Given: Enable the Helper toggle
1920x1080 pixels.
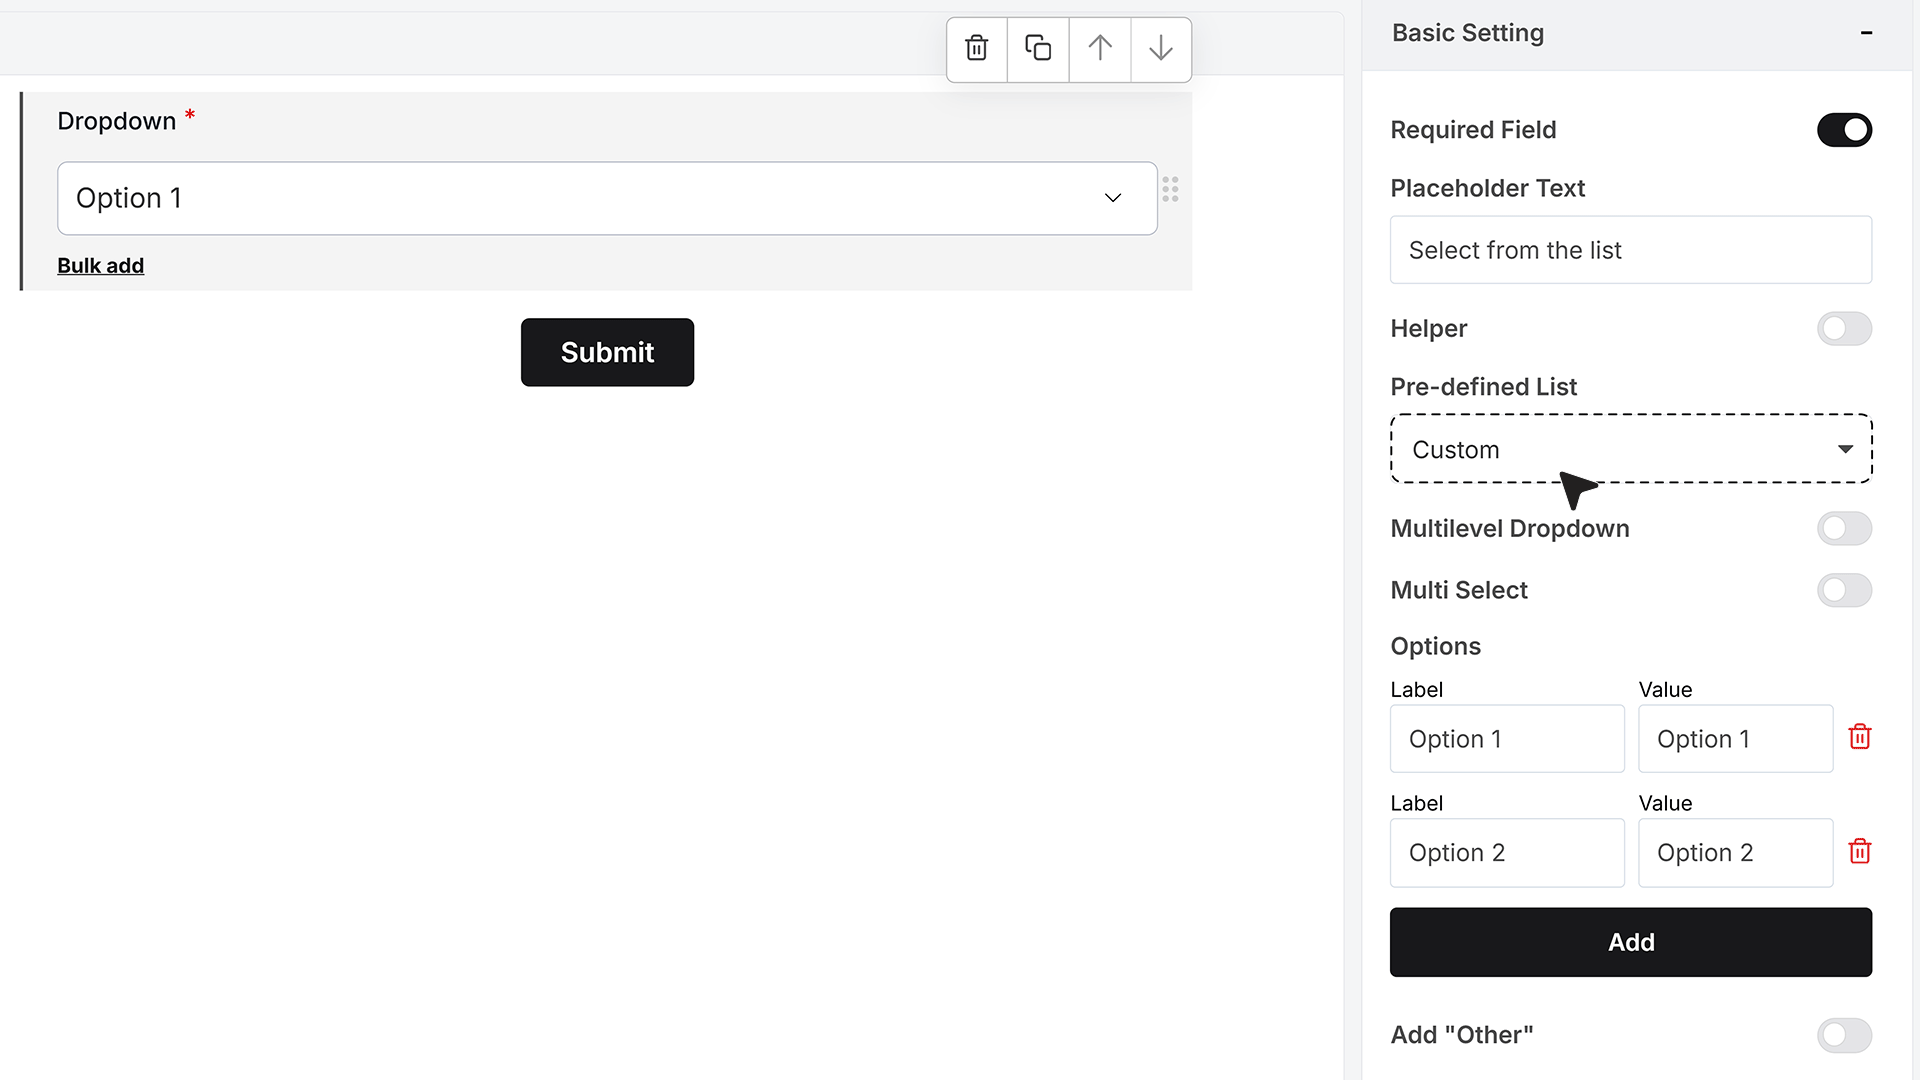Looking at the screenshot, I should coord(1844,328).
